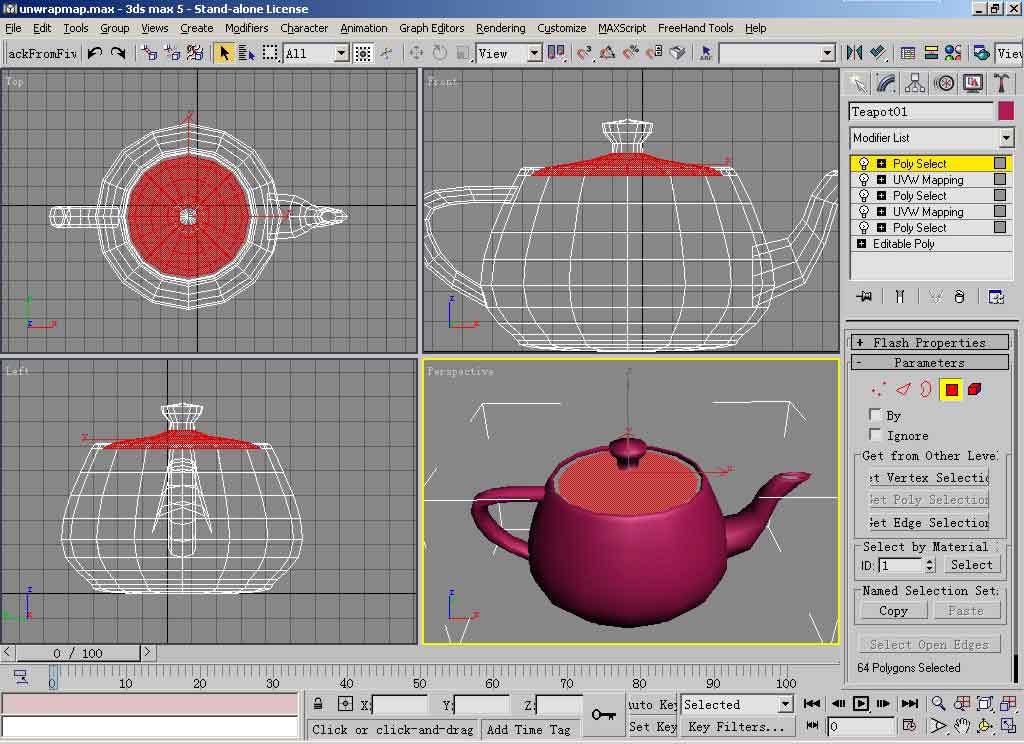The image size is (1024, 744).
Task: Switch to the Motion panel wheel icon
Action: (943, 83)
